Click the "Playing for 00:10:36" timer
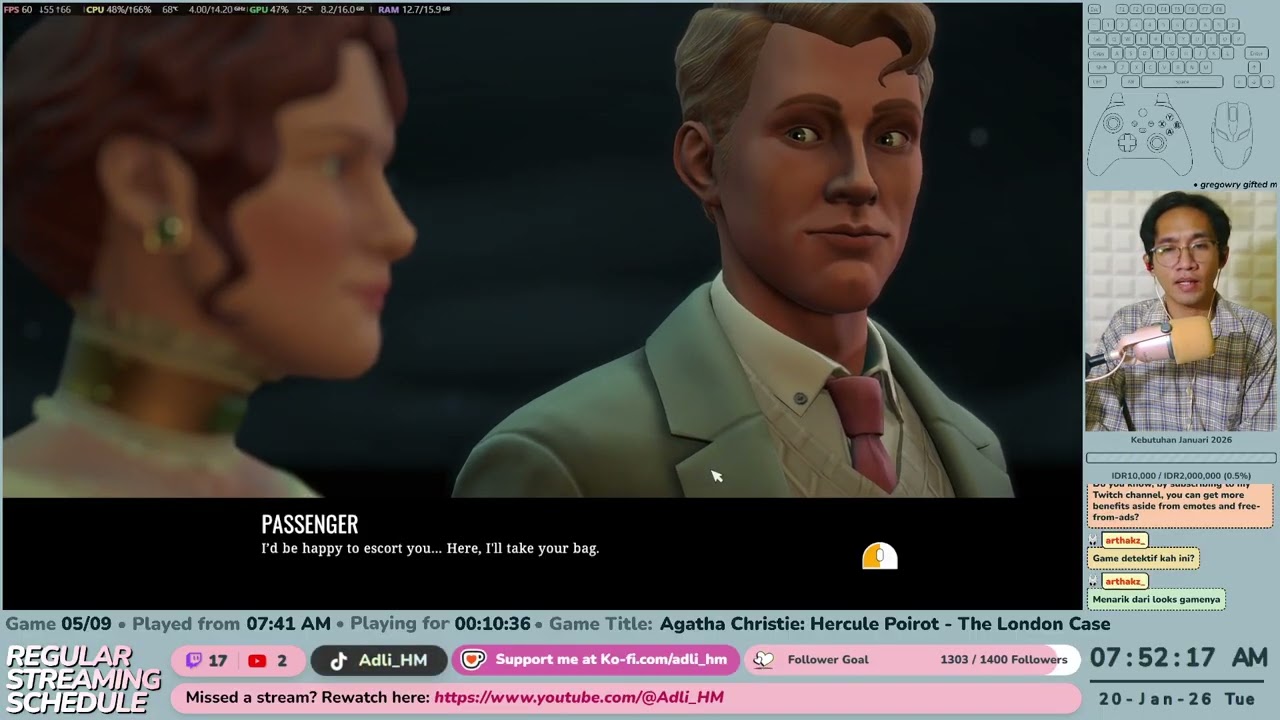 click(440, 624)
